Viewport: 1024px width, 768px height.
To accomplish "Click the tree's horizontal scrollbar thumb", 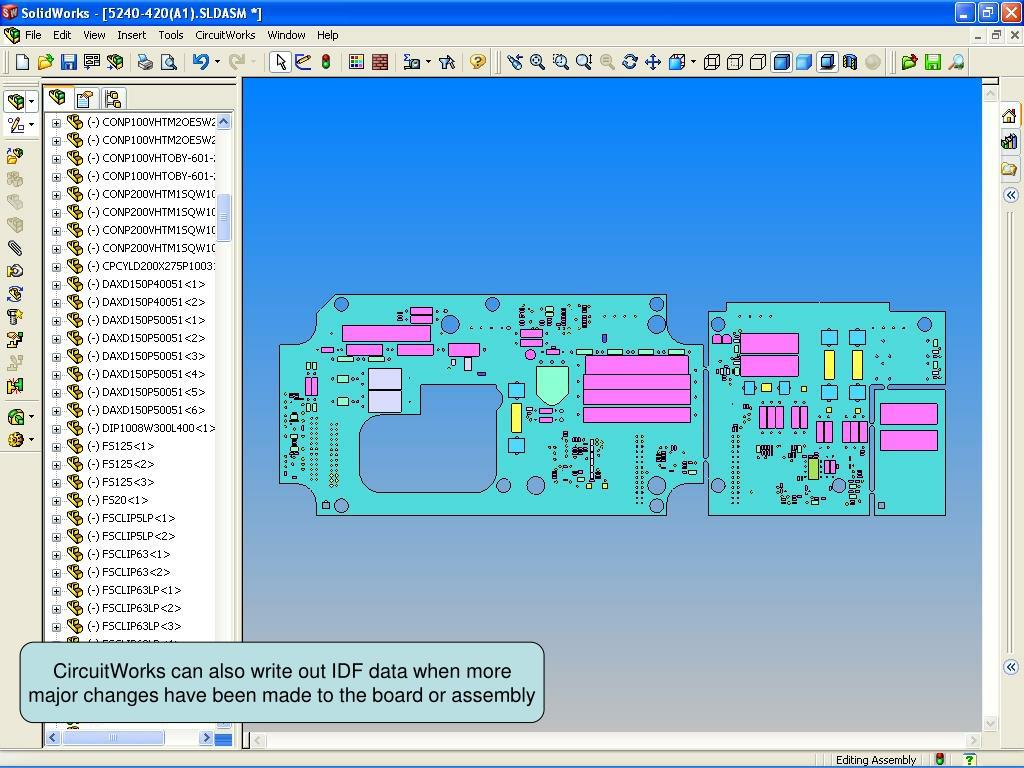I will click(x=113, y=738).
